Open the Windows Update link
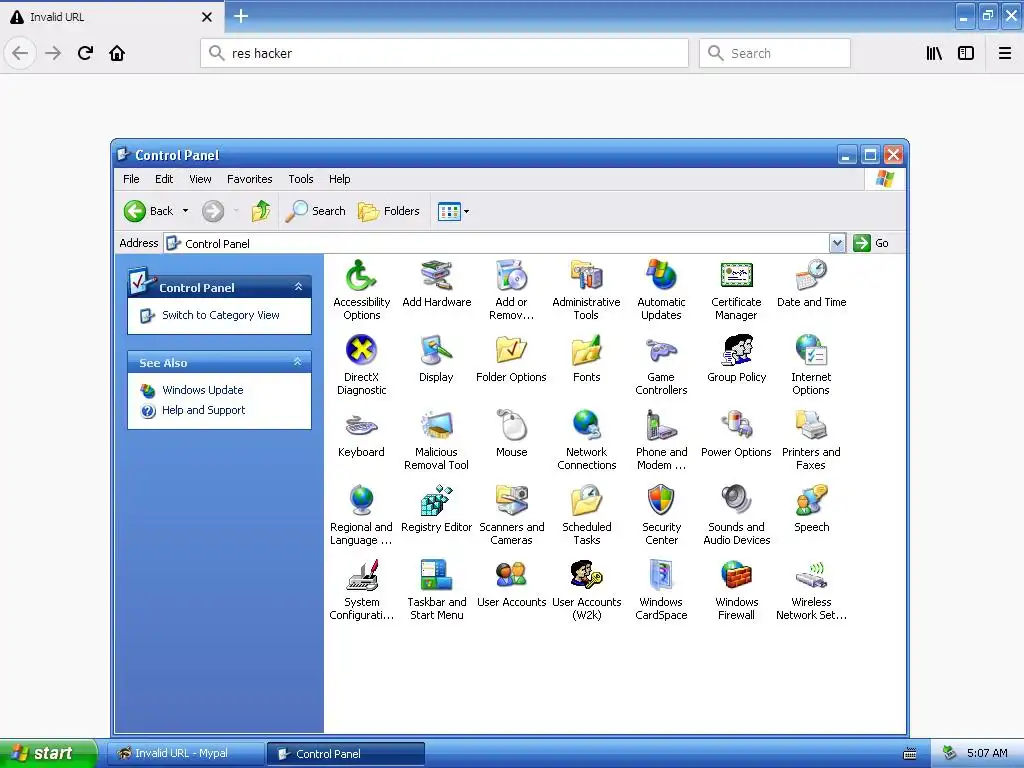Screen dimensions: 1024x768 202,390
